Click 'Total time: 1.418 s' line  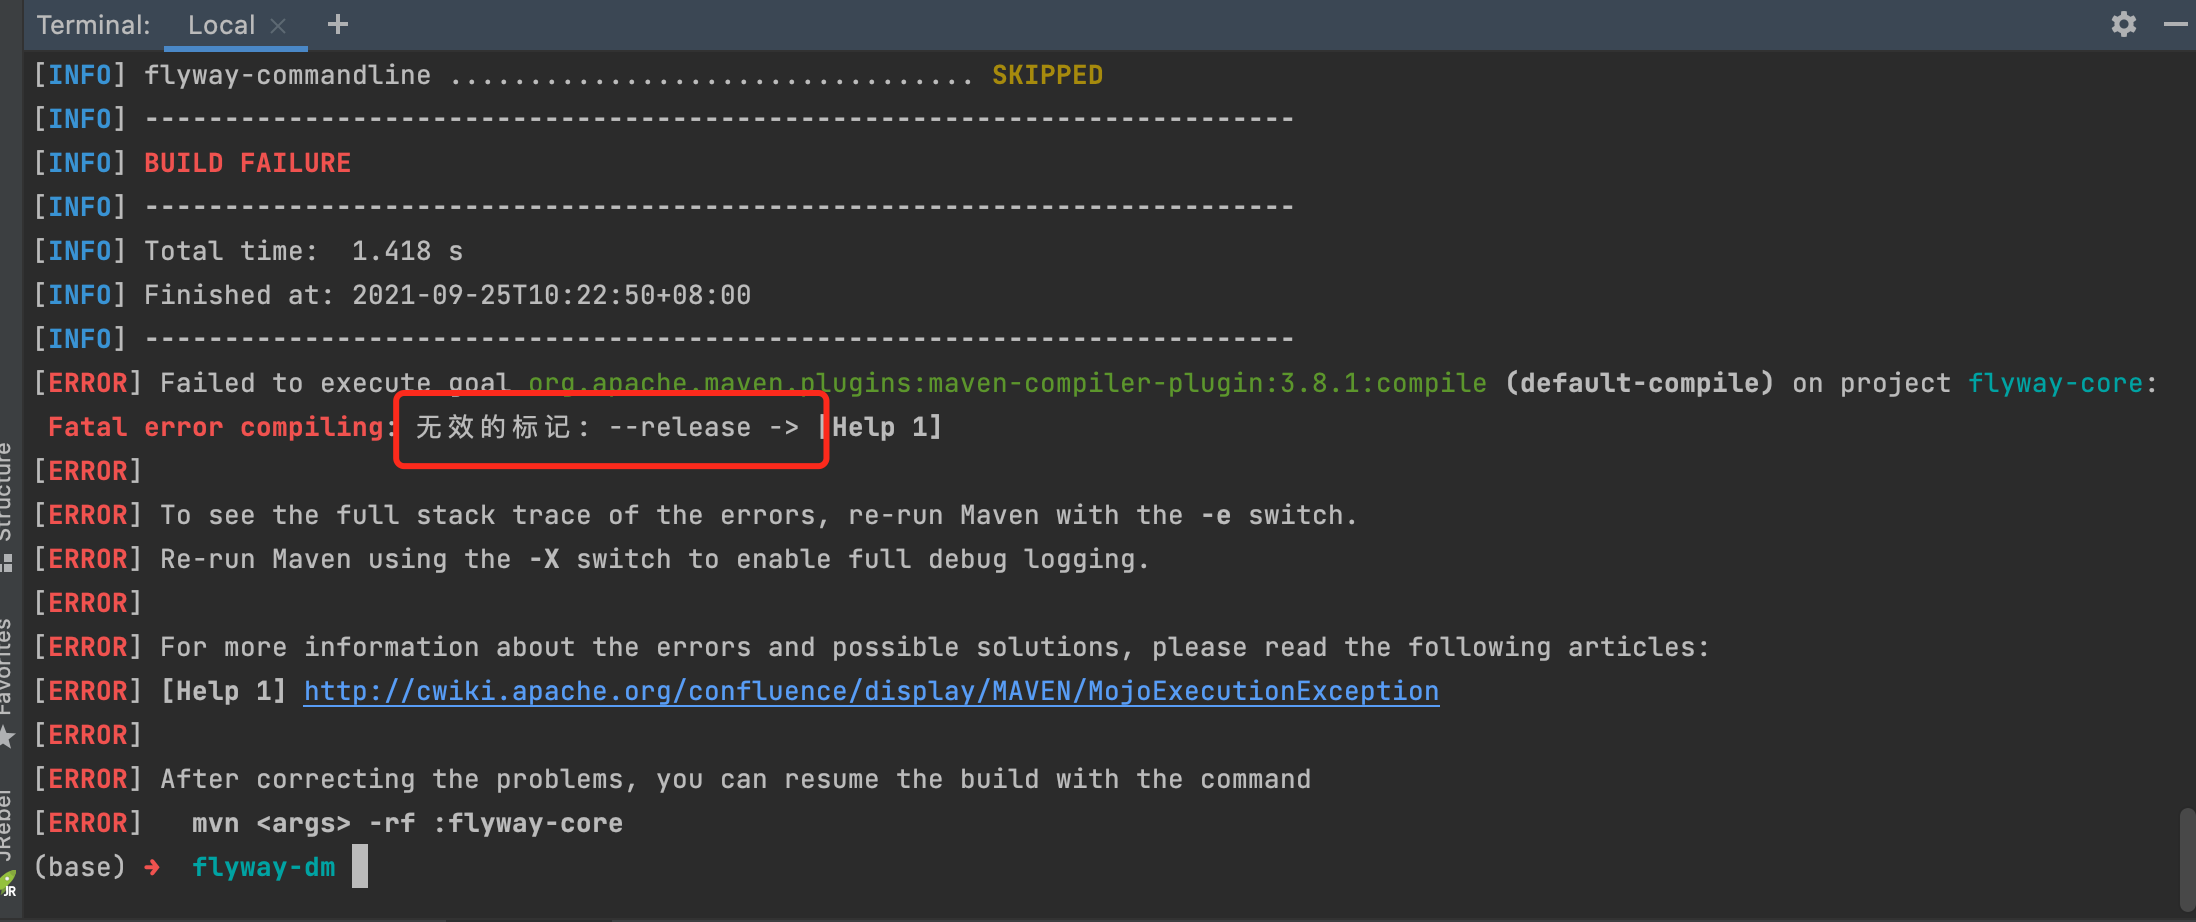pyautogui.click(x=303, y=251)
